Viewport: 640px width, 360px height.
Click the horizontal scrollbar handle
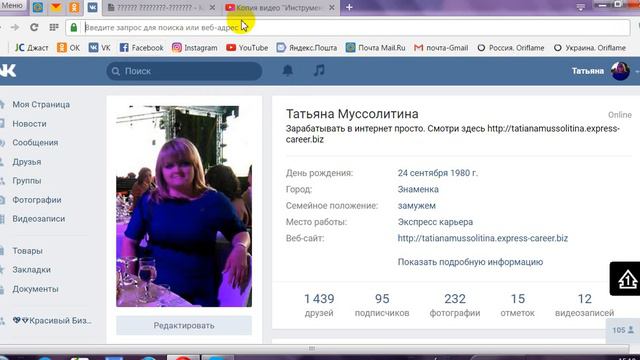pos(312,348)
